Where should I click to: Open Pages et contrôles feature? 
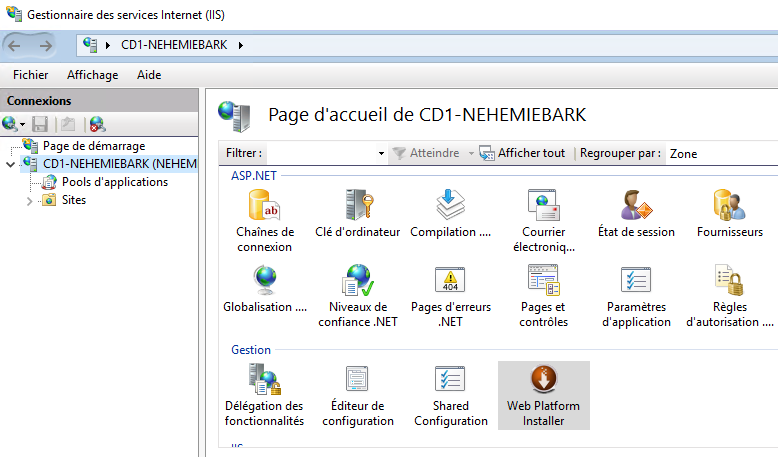point(543,296)
